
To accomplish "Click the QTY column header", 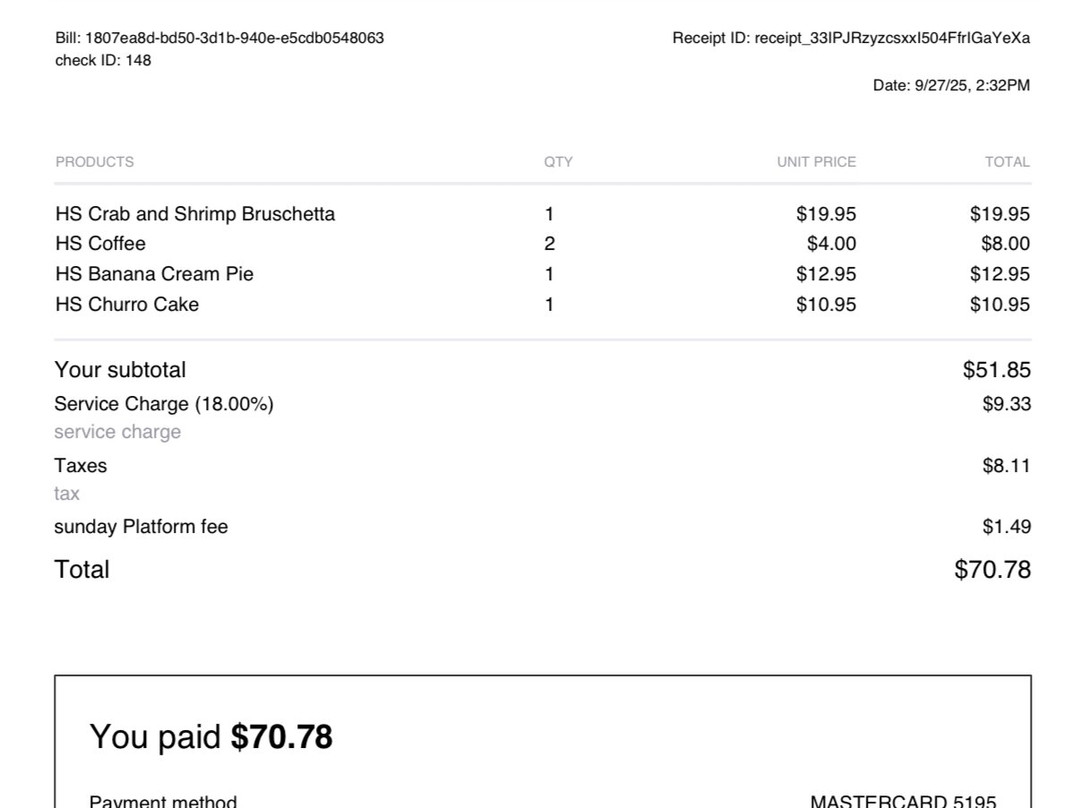I will point(558,162).
